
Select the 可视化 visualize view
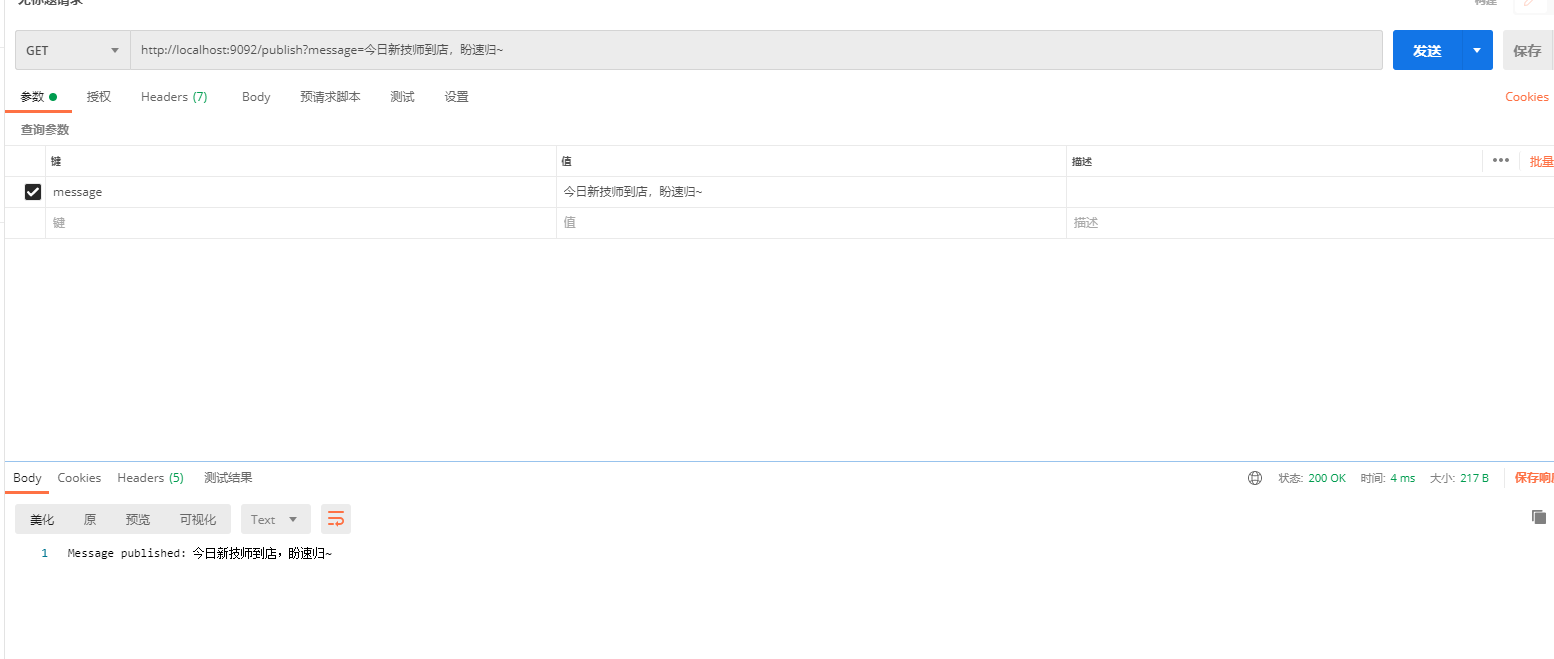198,519
